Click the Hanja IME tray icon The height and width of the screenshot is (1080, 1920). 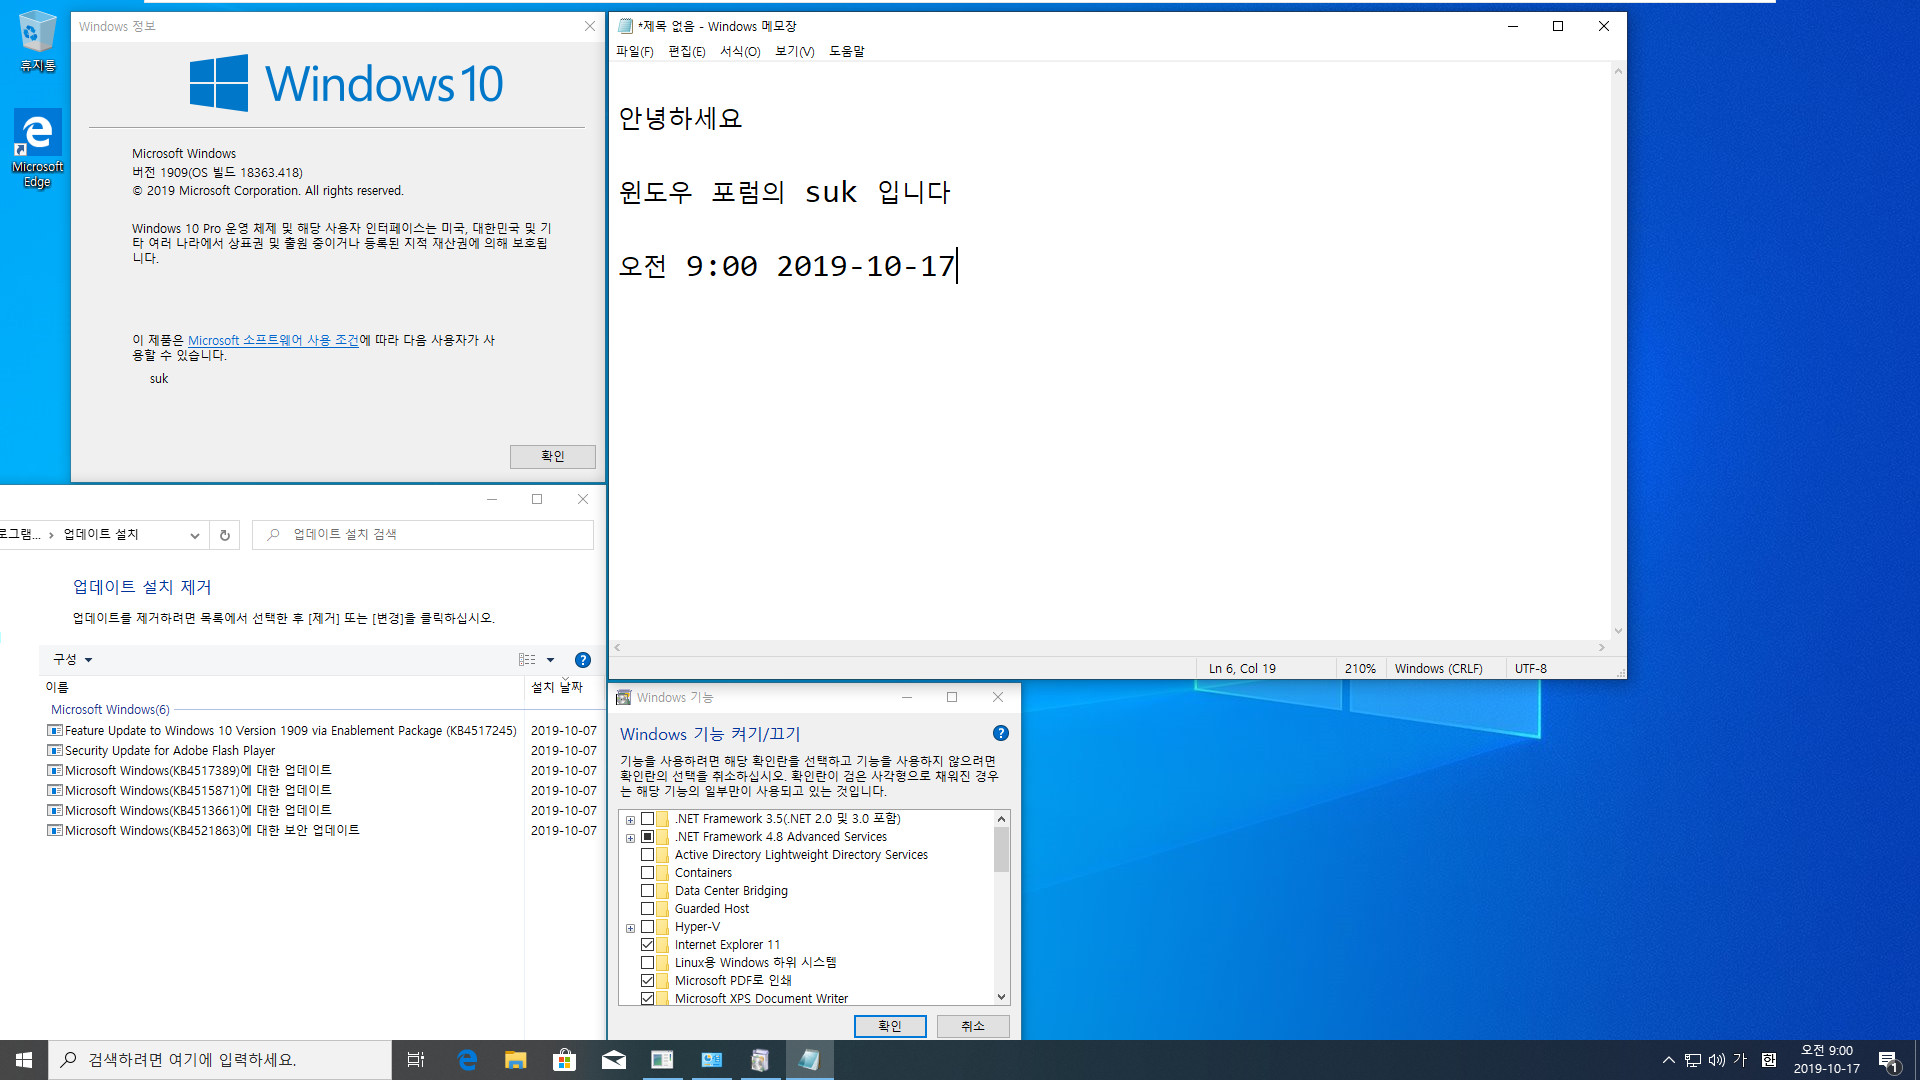point(1769,1060)
